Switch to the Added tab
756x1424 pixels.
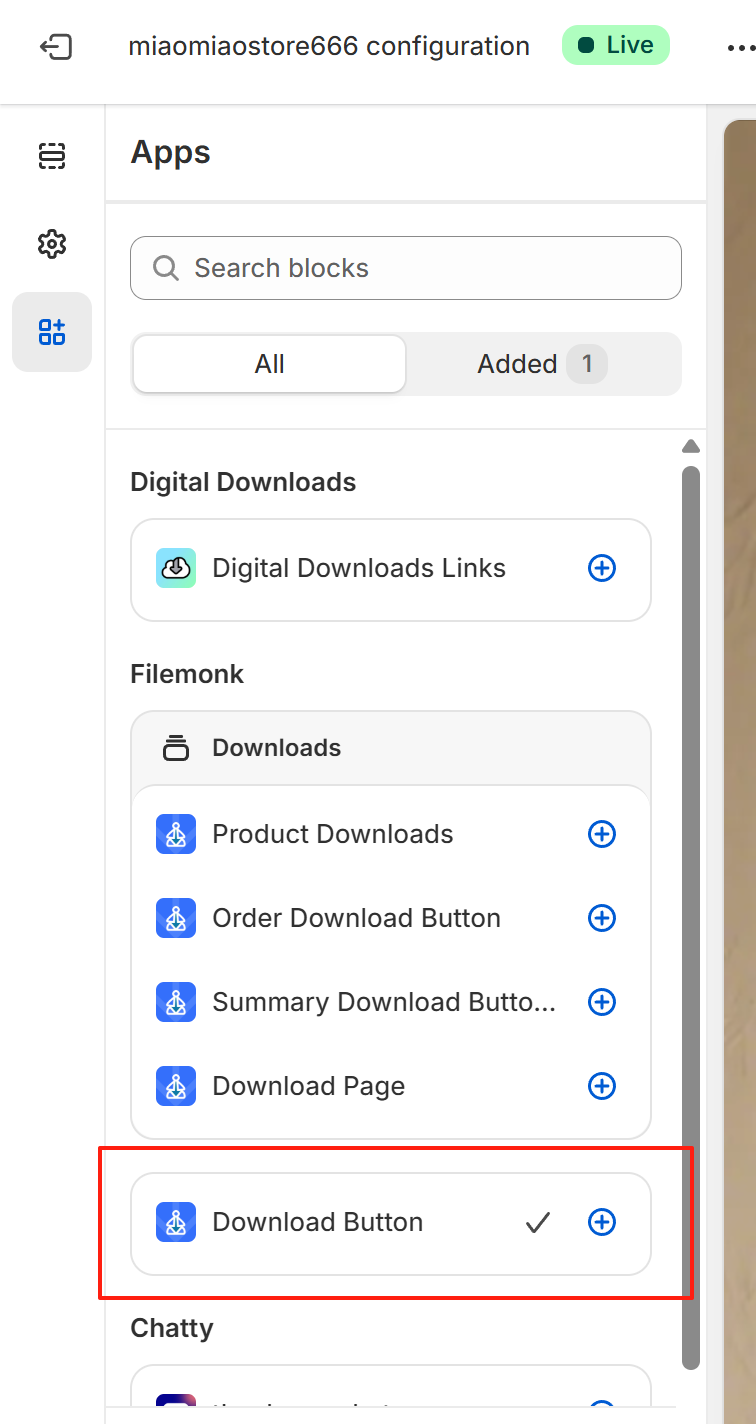coord(543,364)
